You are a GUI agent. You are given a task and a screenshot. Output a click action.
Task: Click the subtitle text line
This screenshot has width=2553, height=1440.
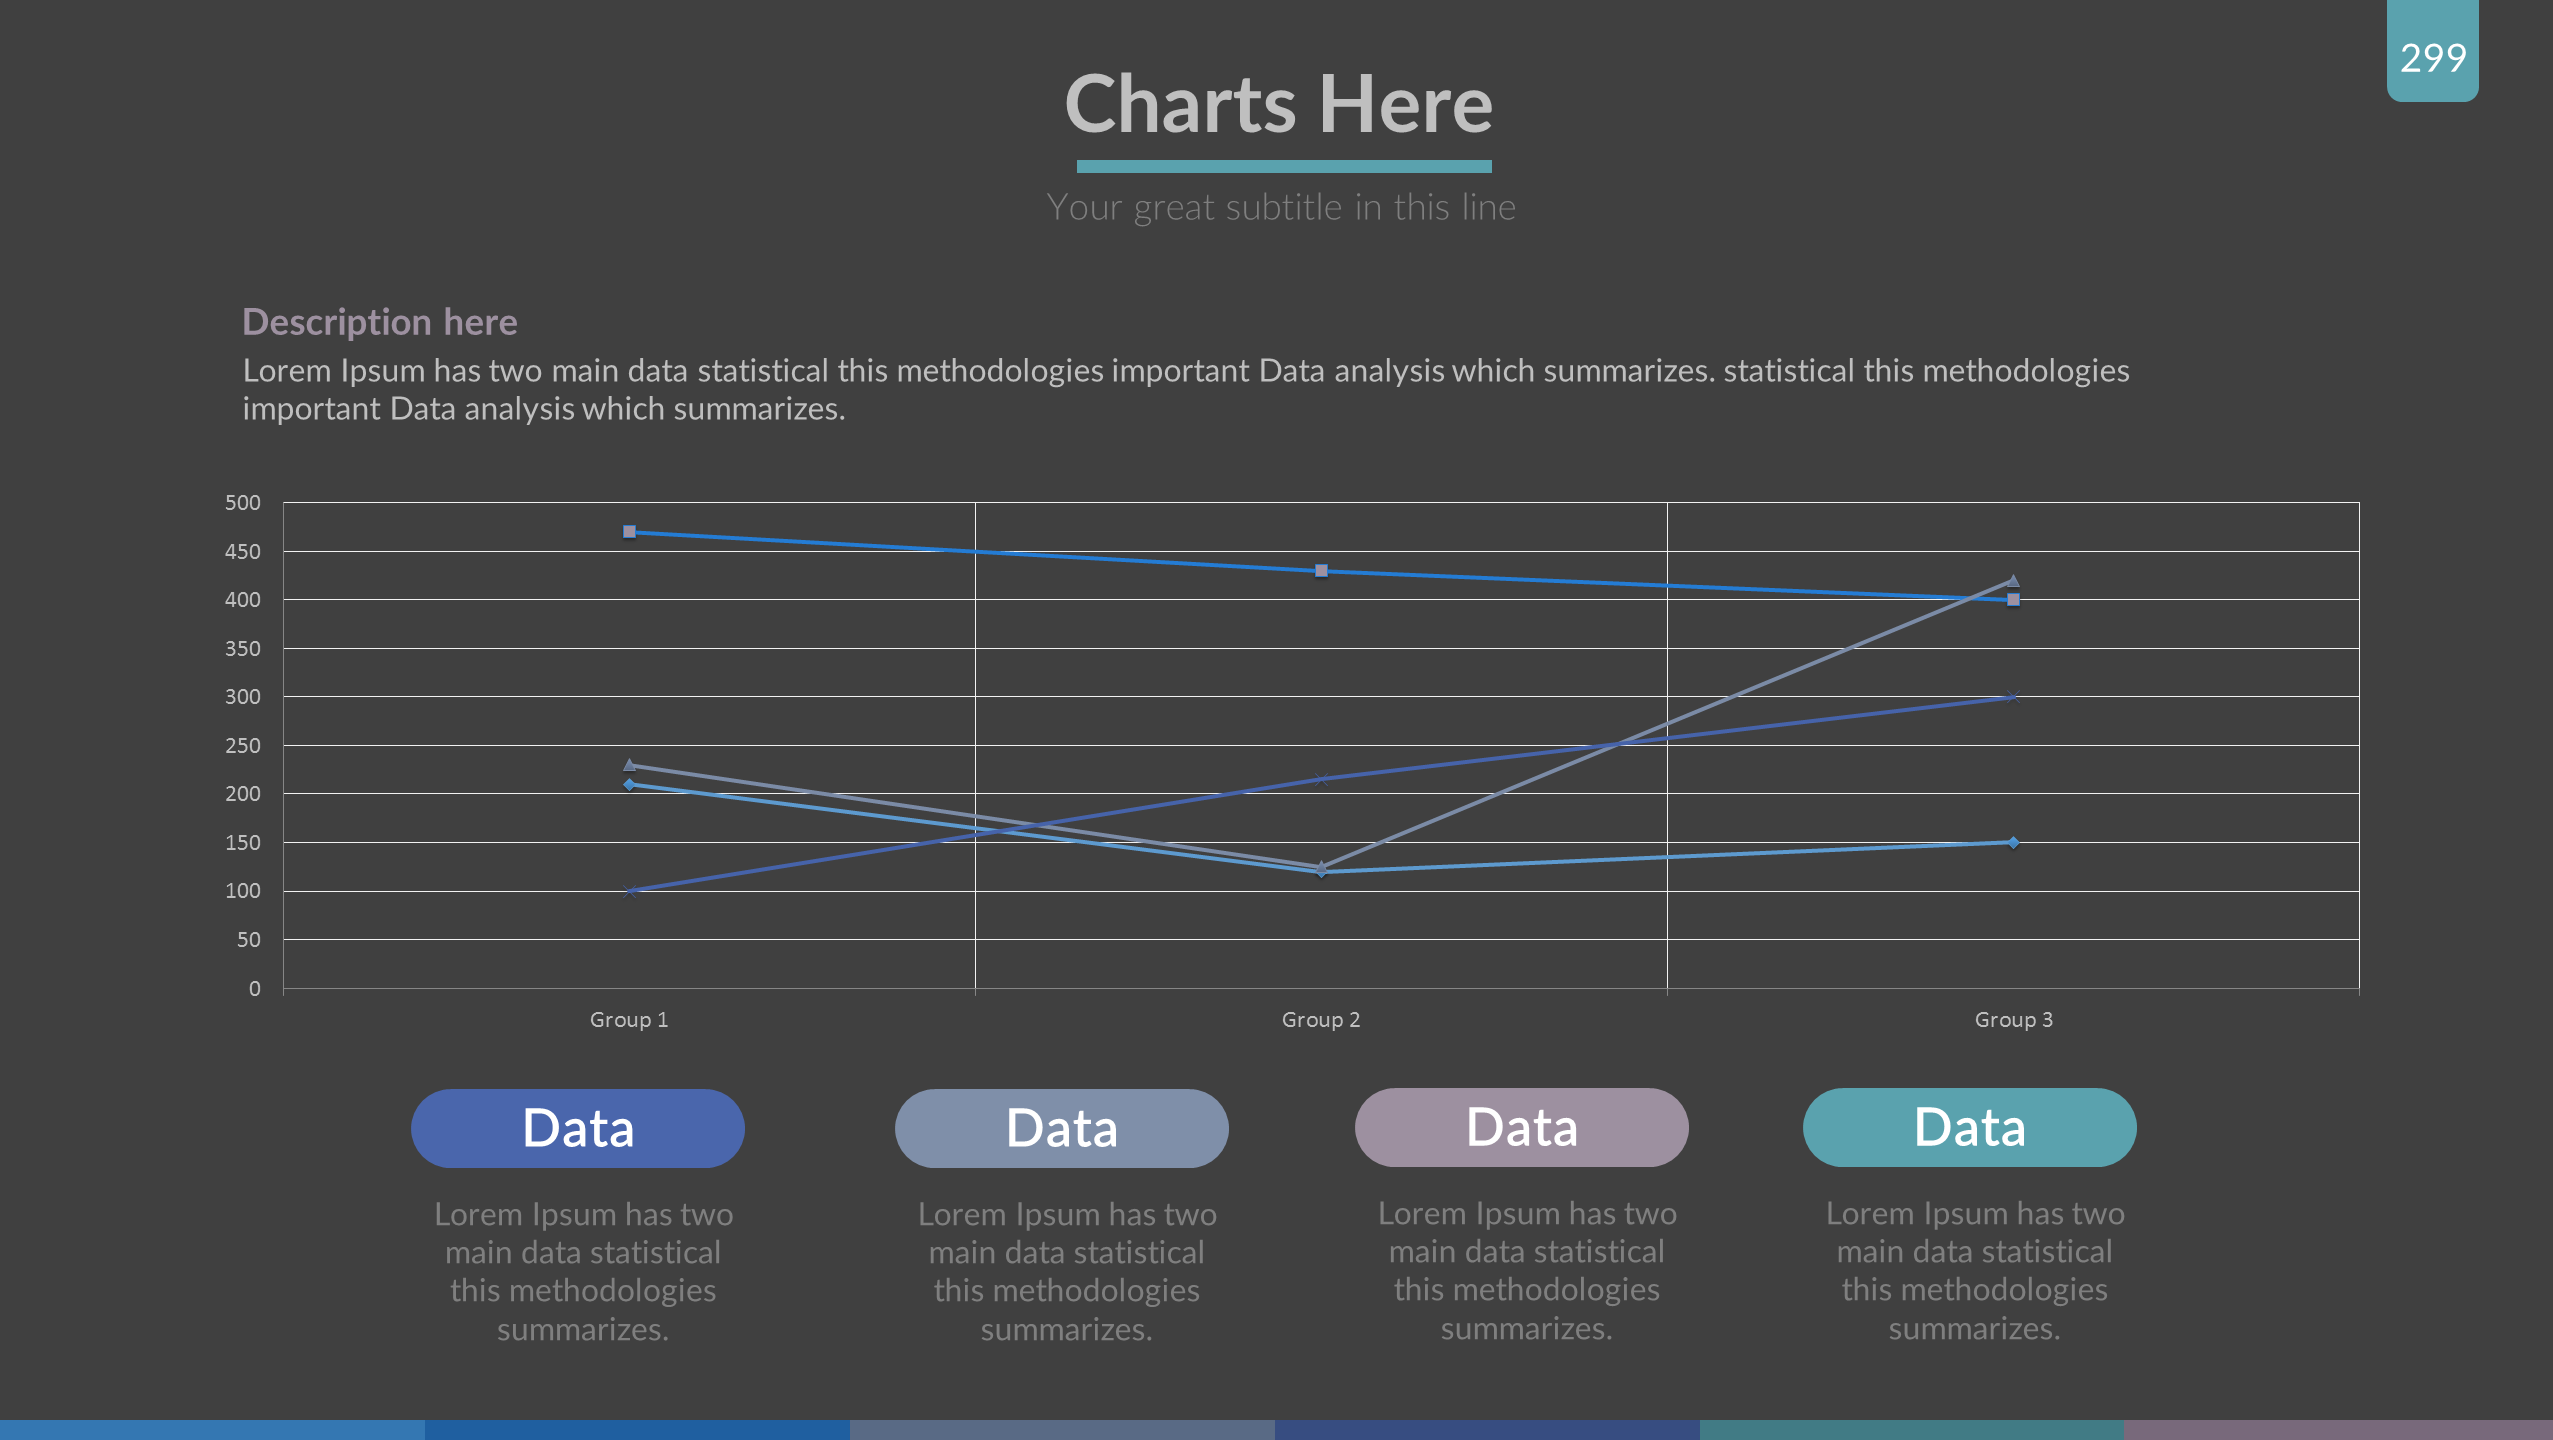click(1280, 207)
